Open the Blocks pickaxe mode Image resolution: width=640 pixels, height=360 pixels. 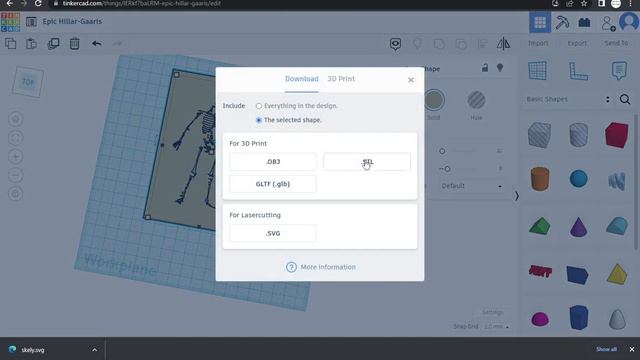click(562, 22)
